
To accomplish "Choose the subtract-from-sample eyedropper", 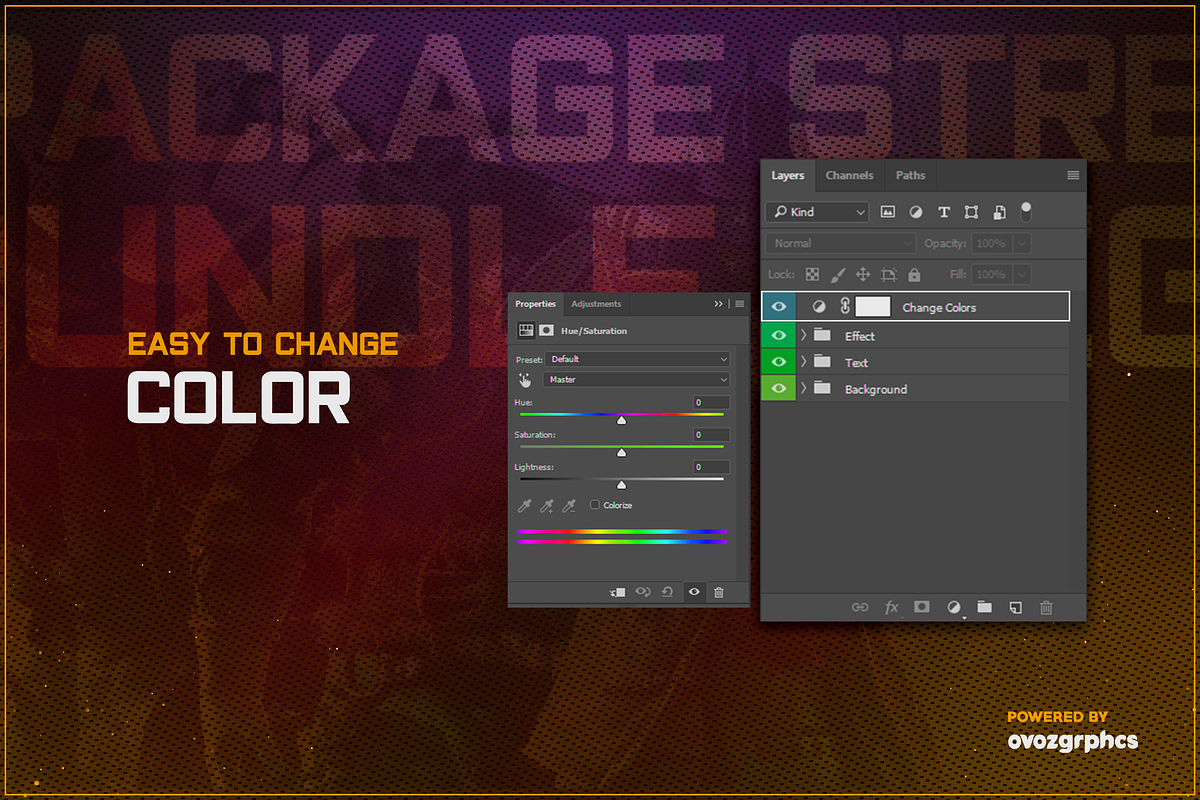I will (x=569, y=506).
